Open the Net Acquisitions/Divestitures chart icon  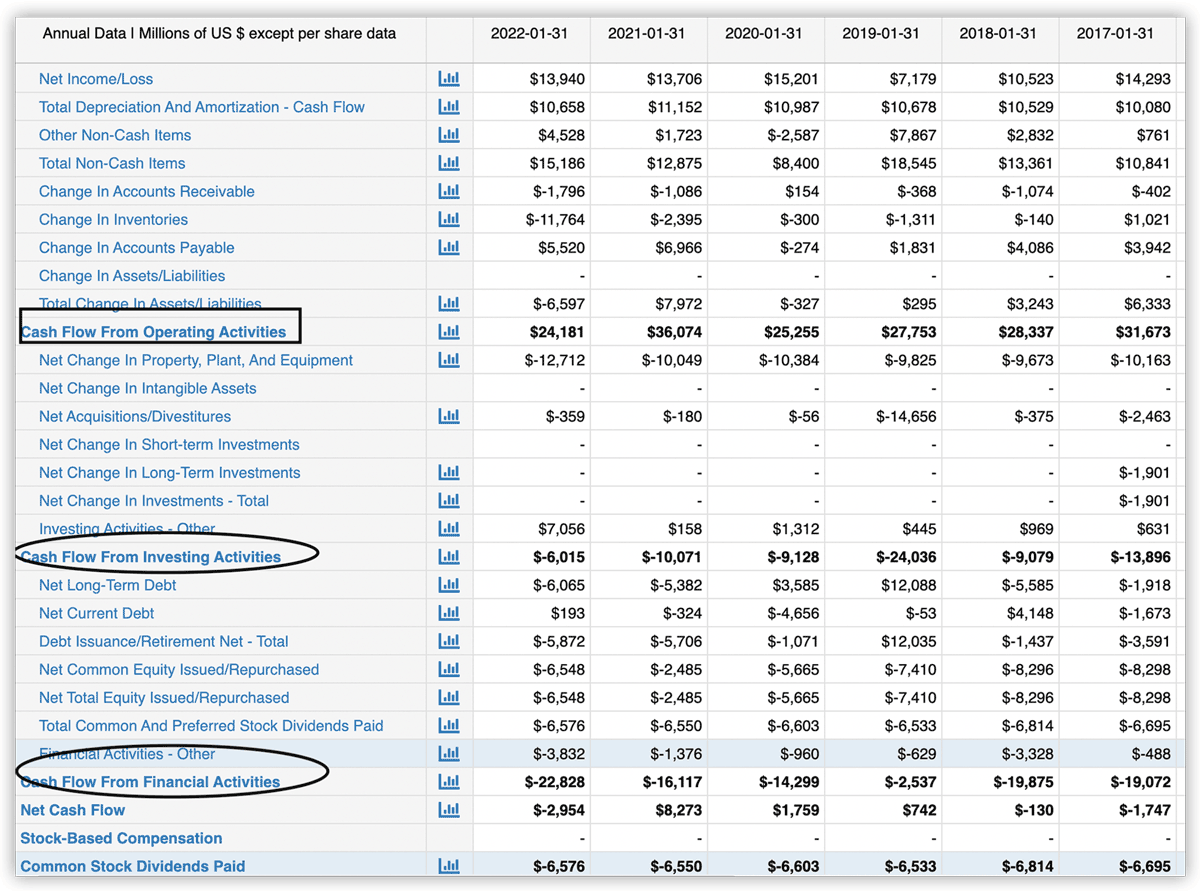coord(449,416)
